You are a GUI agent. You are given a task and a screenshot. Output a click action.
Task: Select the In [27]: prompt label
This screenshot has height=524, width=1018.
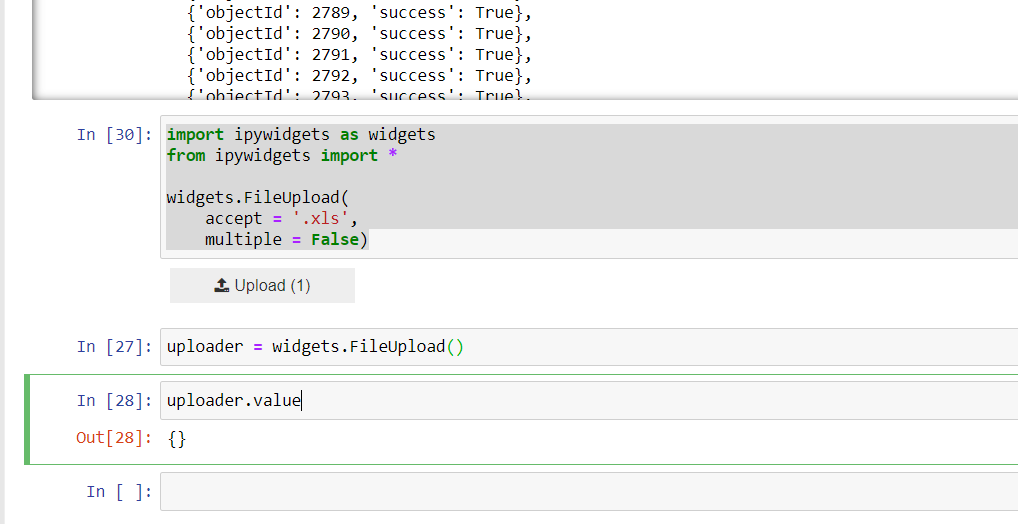(115, 347)
